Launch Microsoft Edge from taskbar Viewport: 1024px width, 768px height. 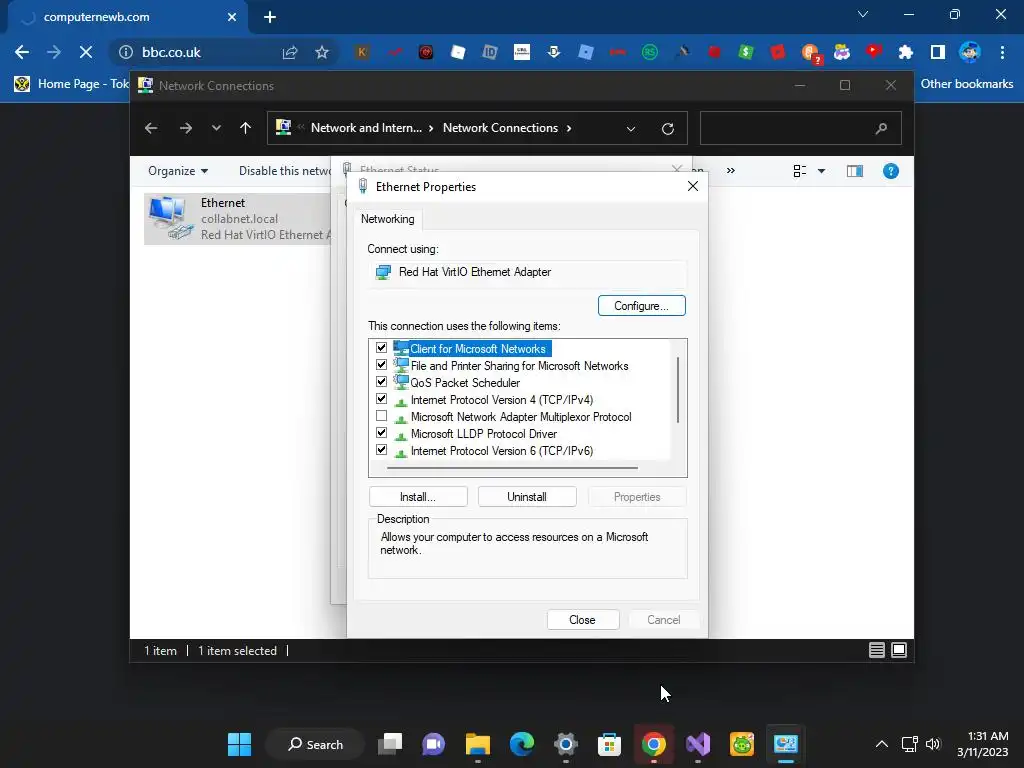(x=522, y=744)
